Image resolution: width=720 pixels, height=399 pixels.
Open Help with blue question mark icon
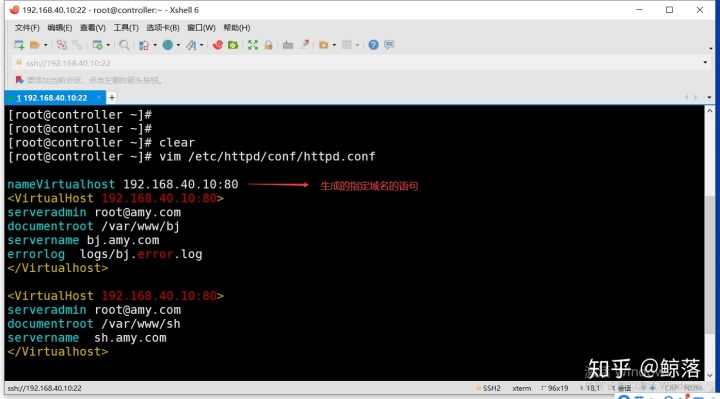(x=373, y=45)
